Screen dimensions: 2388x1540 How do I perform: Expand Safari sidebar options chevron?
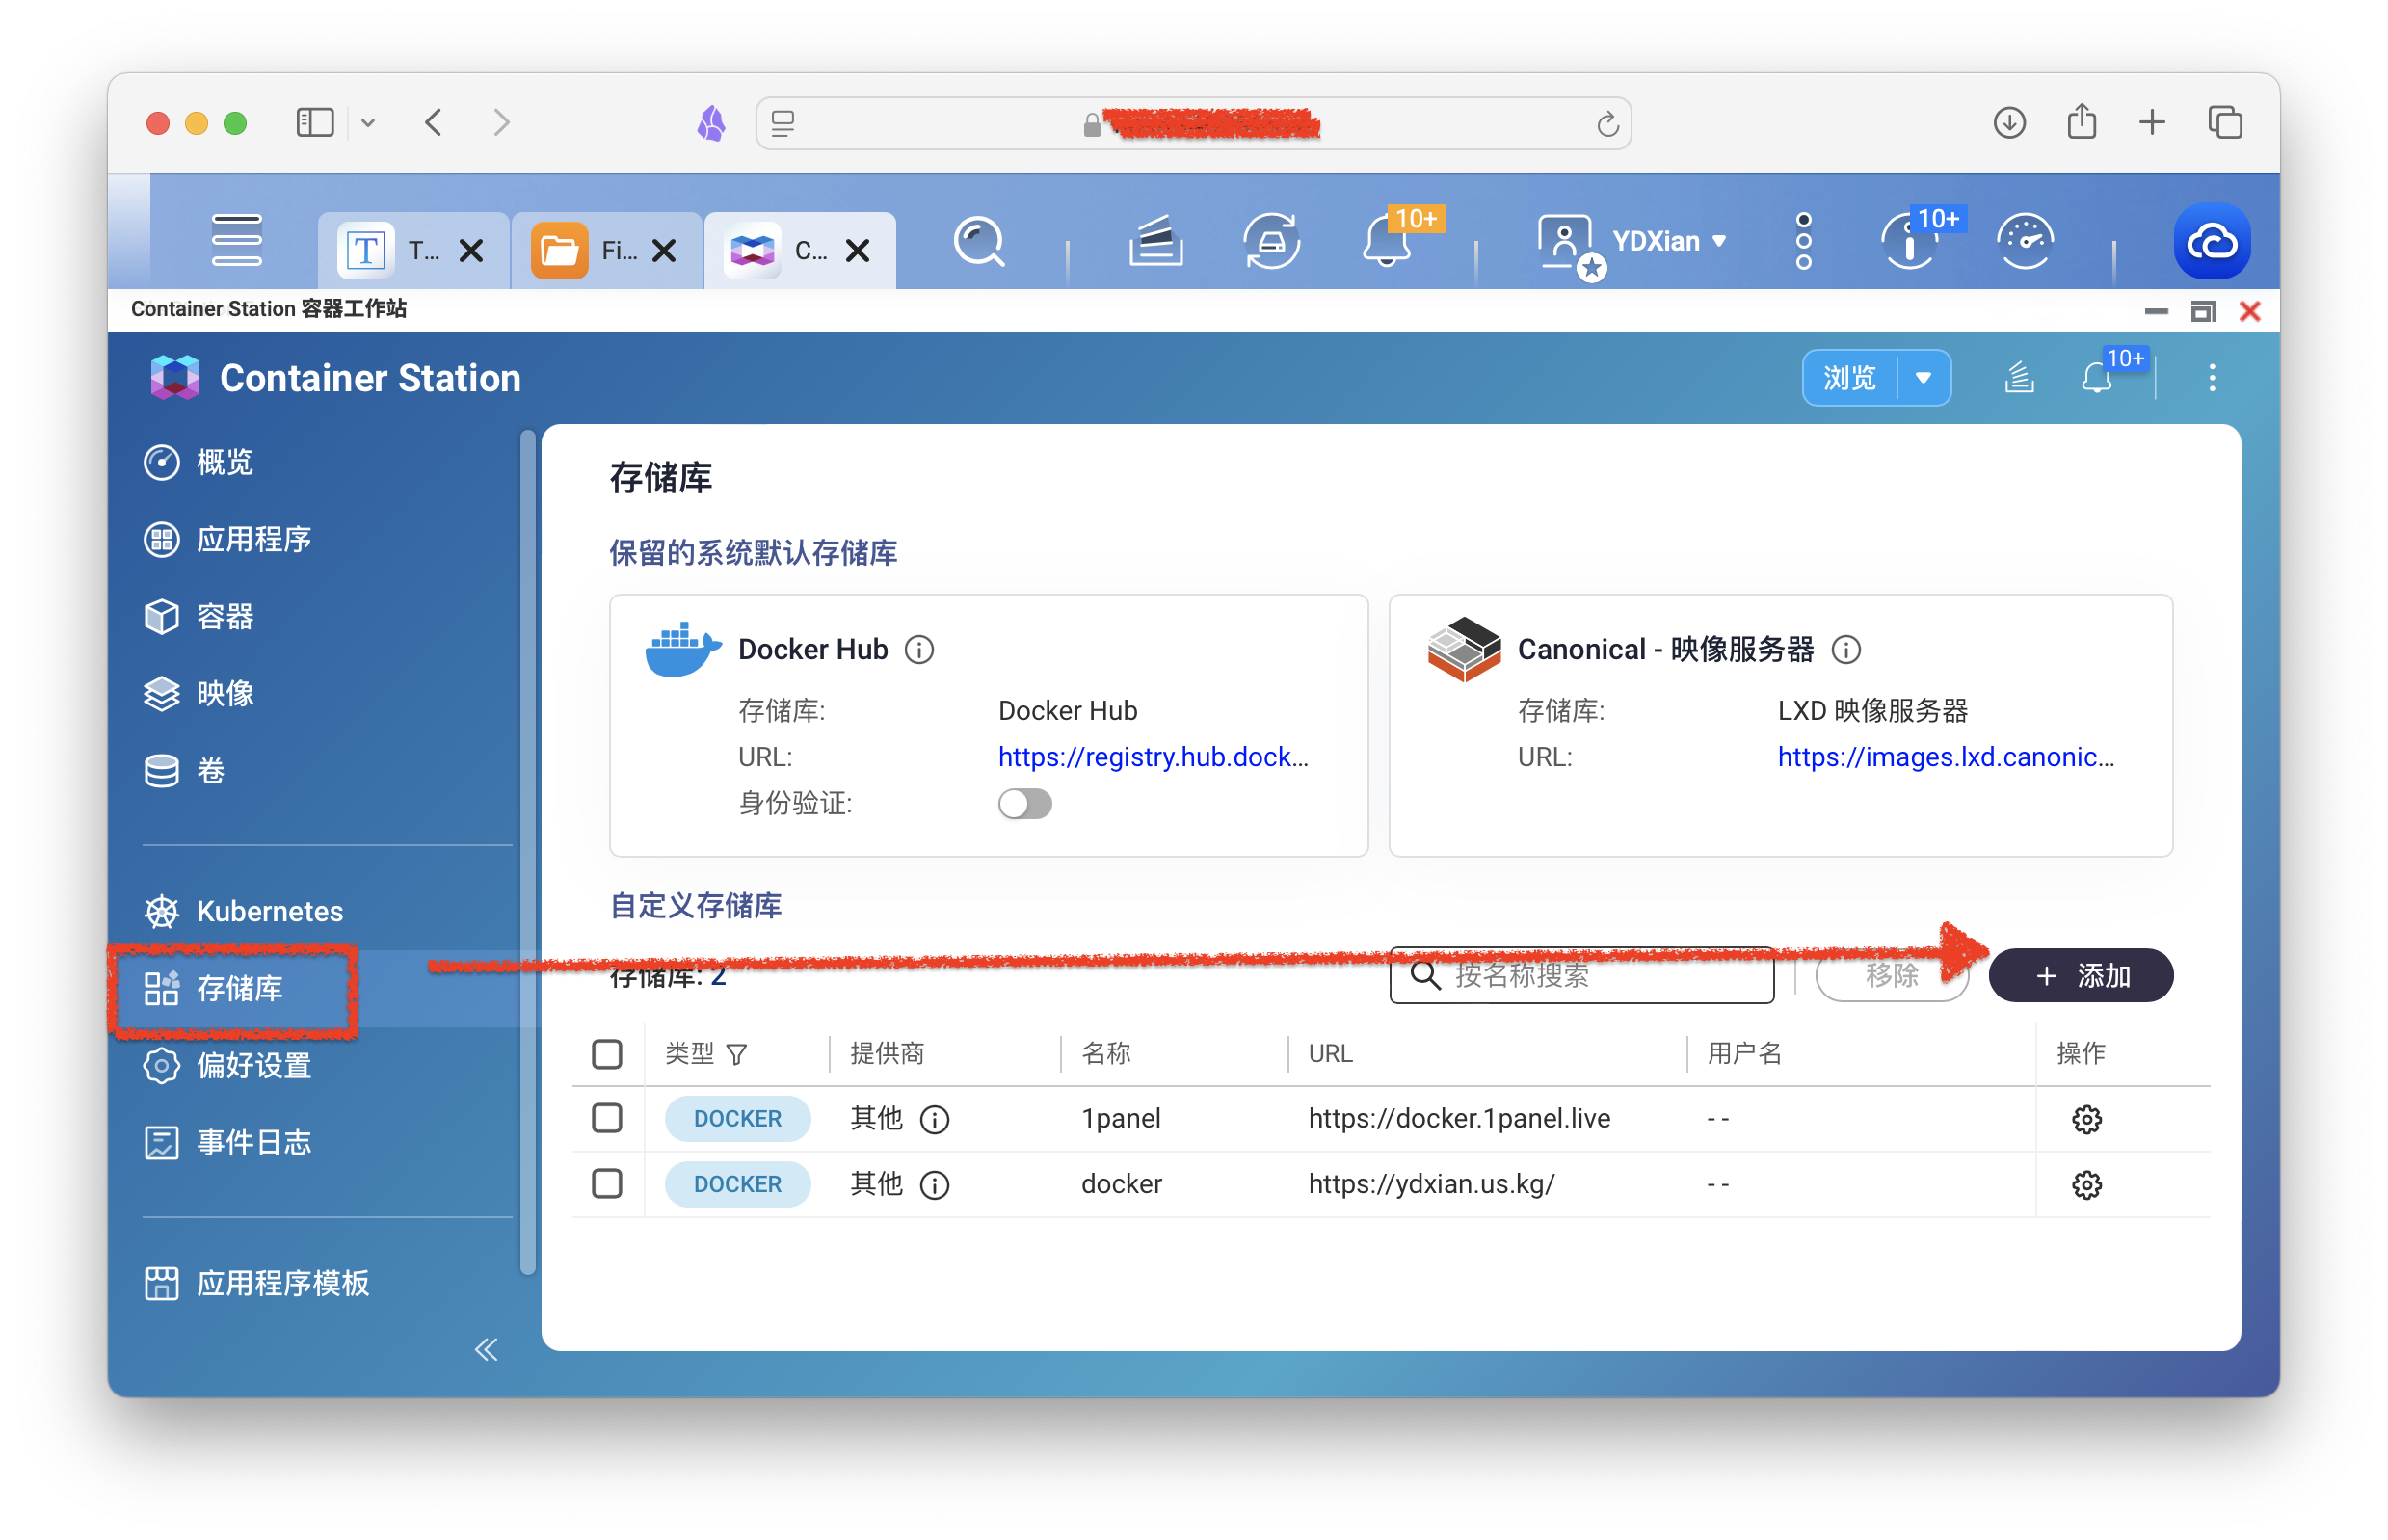pyautogui.click(x=368, y=123)
